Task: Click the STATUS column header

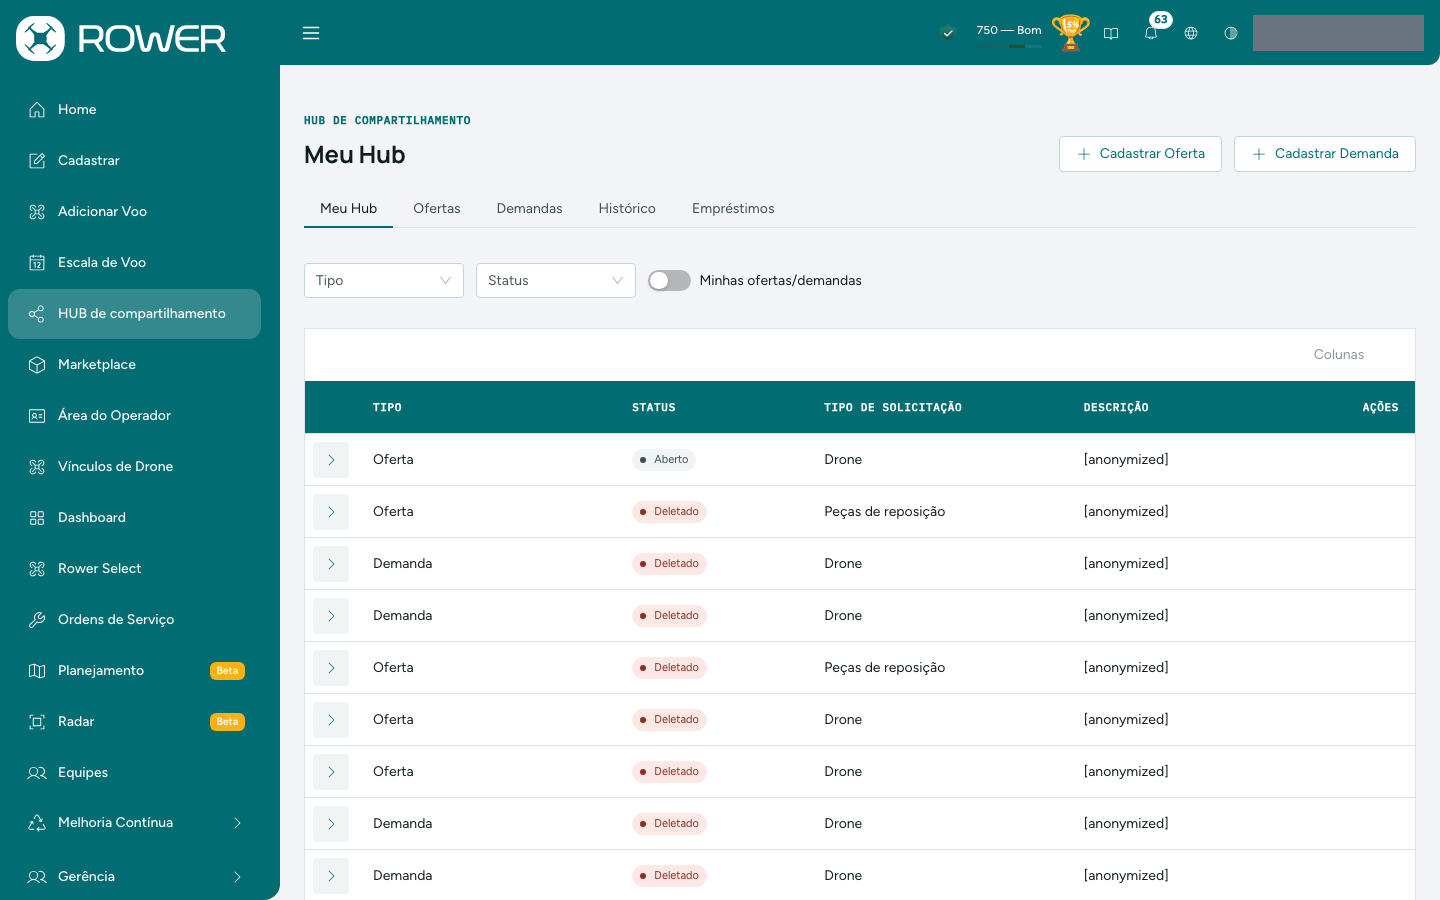Action: click(x=654, y=407)
